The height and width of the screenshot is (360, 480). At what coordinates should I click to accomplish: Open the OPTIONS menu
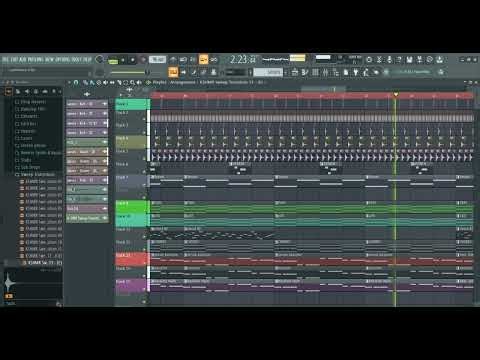pos(63,60)
